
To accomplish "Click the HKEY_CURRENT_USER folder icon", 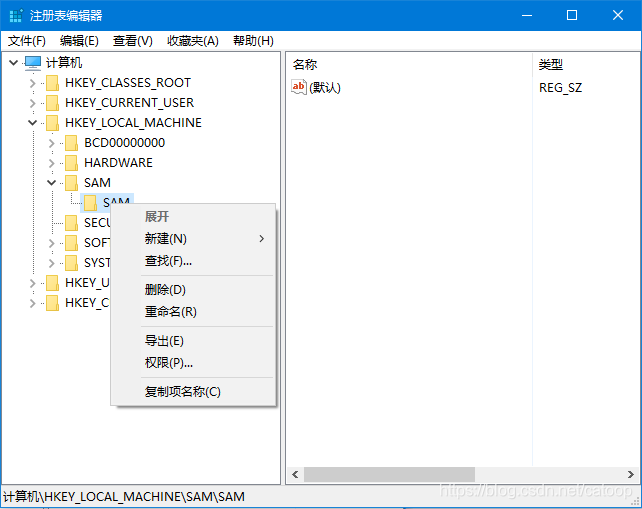I will (x=52, y=103).
